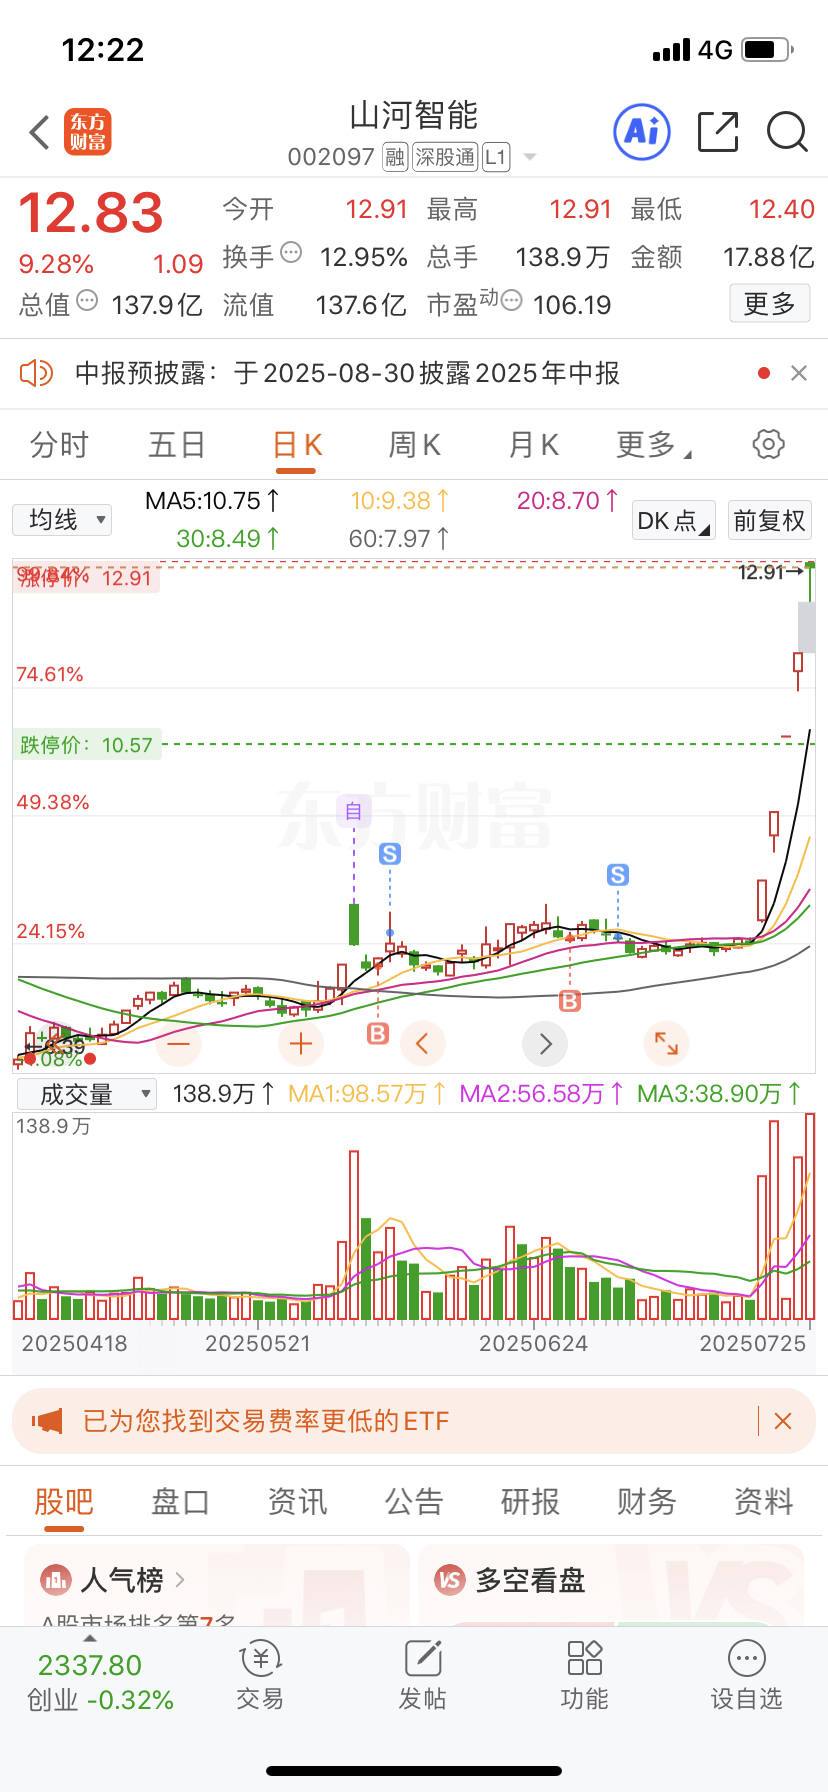Image resolution: width=828 pixels, height=1792 pixels.
Task: Open 交易 trade icon in bottom bar
Action: [260, 1675]
